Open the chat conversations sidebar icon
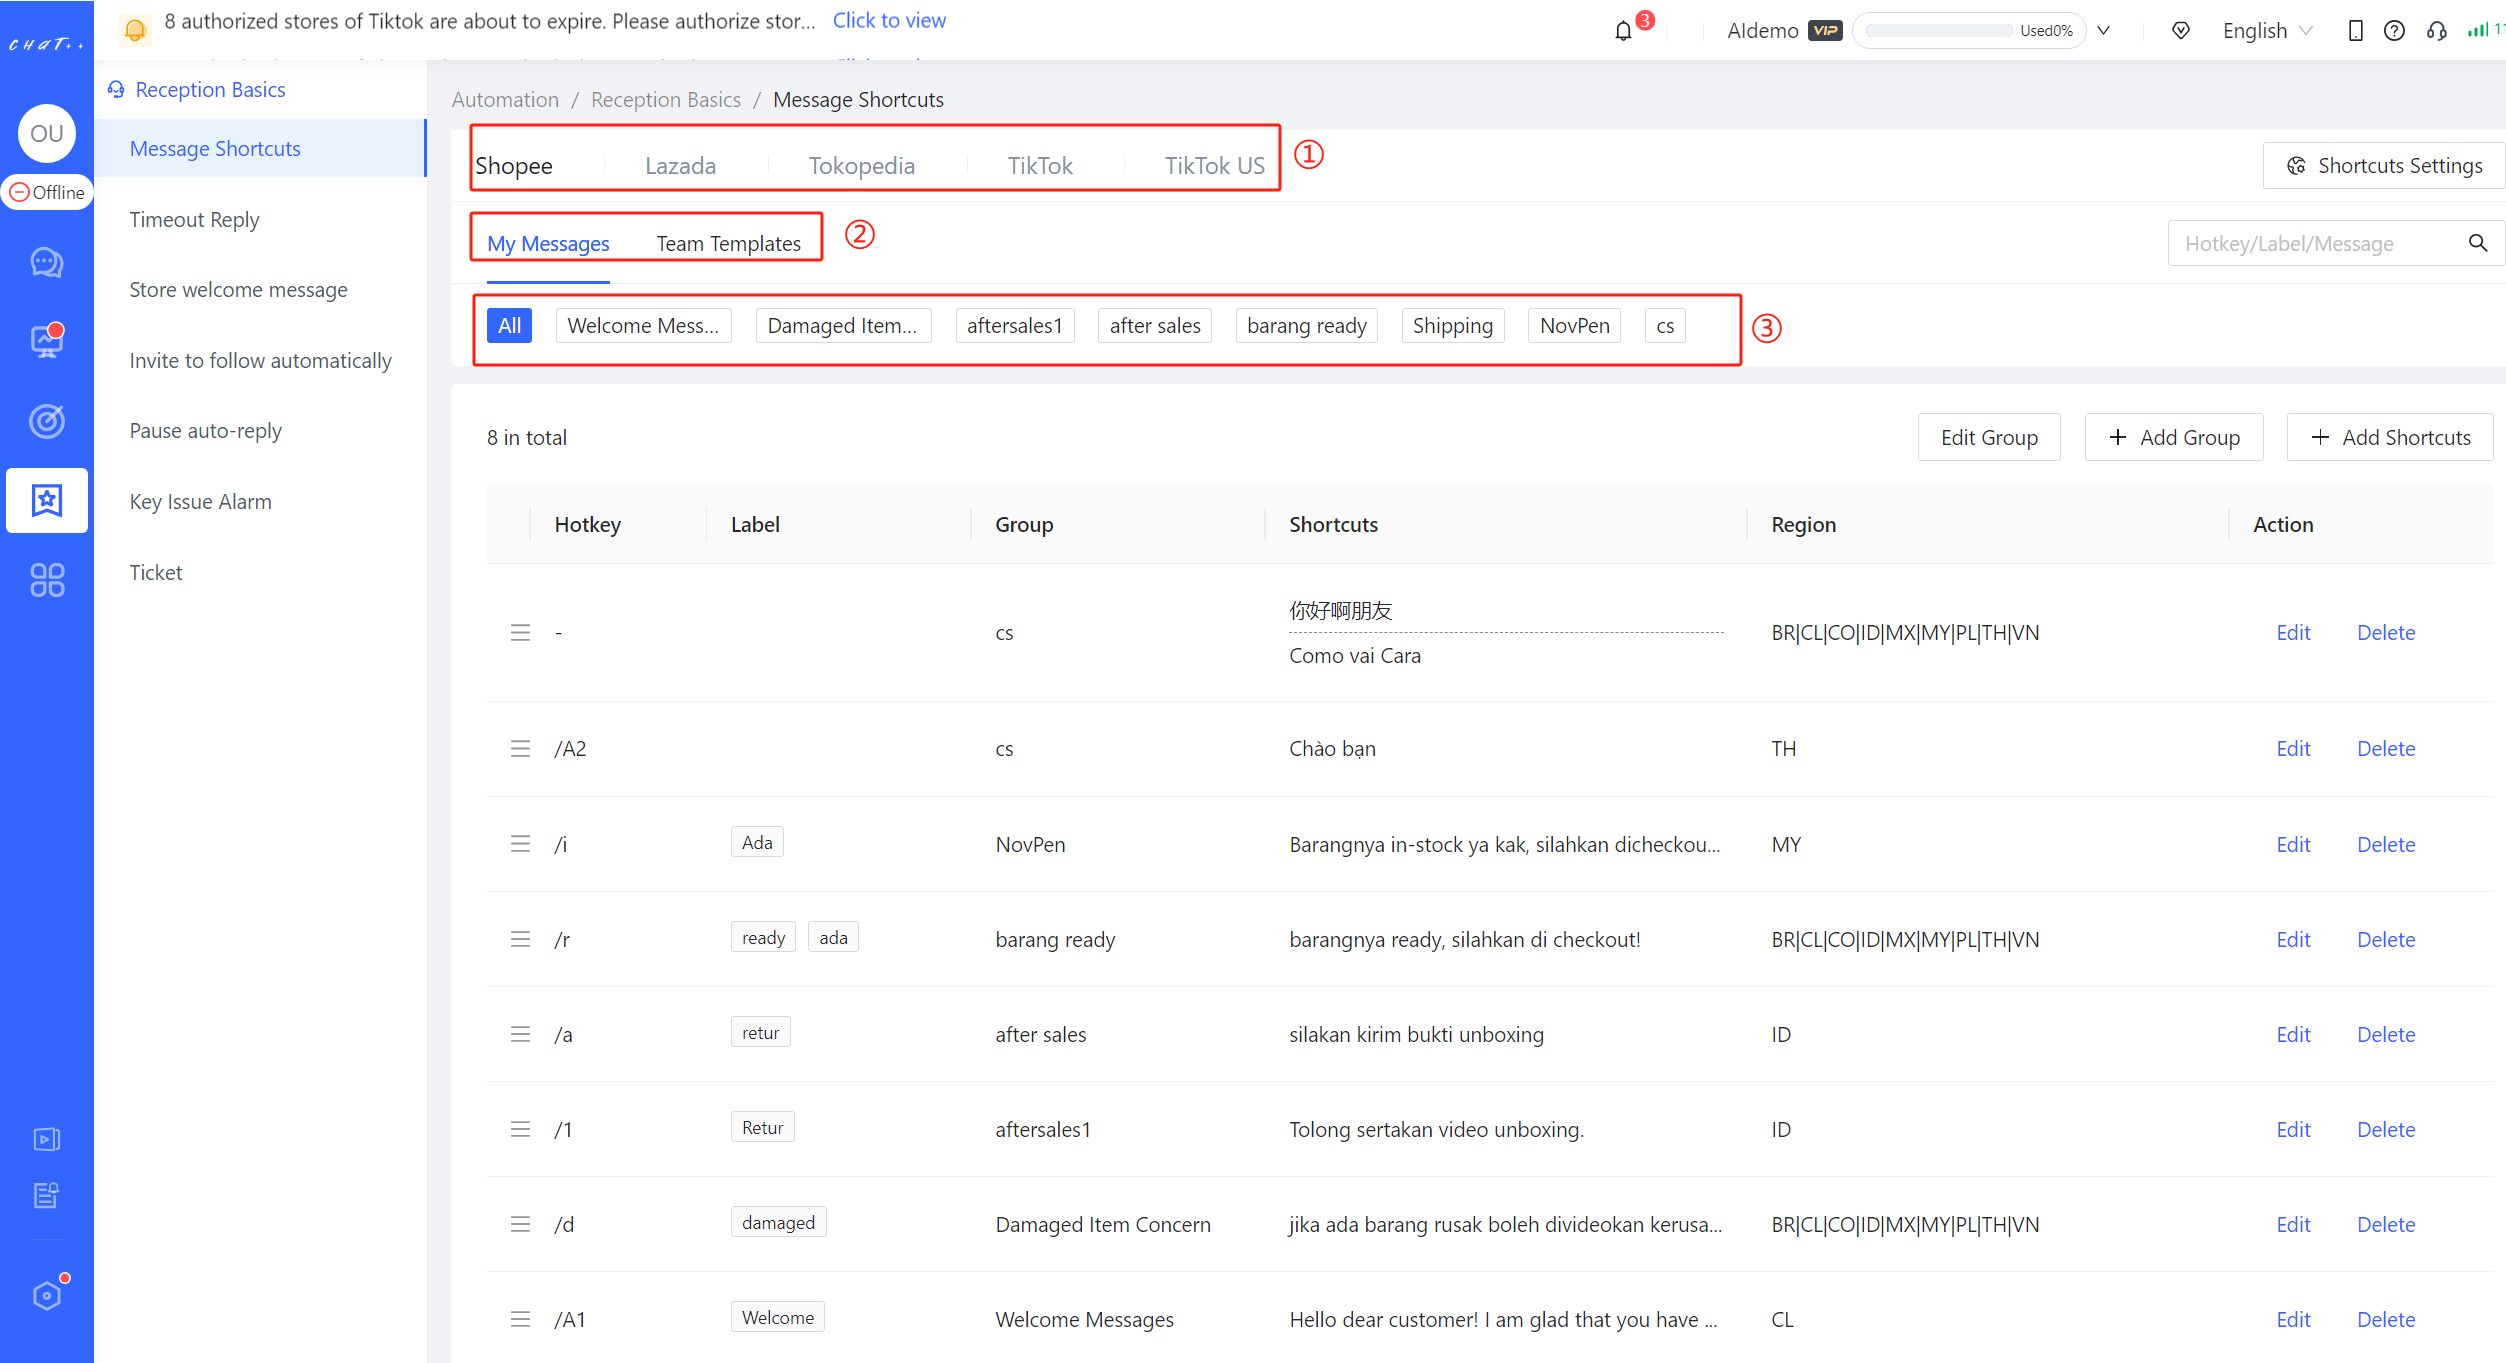Screen dimensions: 2506x1363 47,262
